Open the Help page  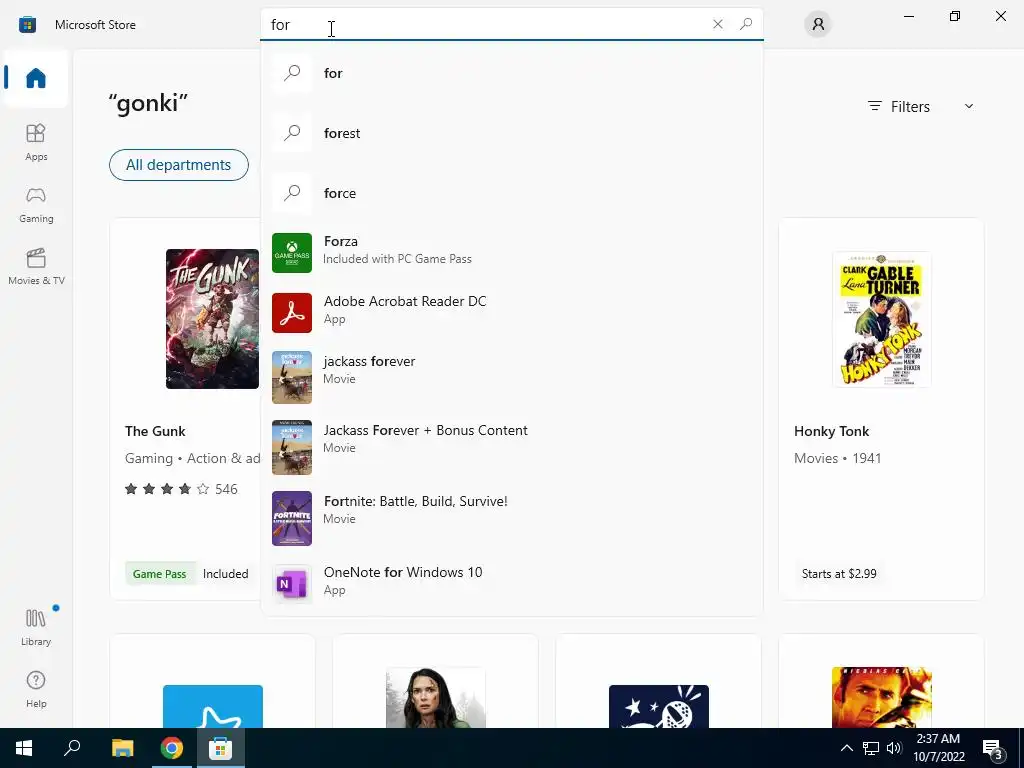tap(36, 689)
